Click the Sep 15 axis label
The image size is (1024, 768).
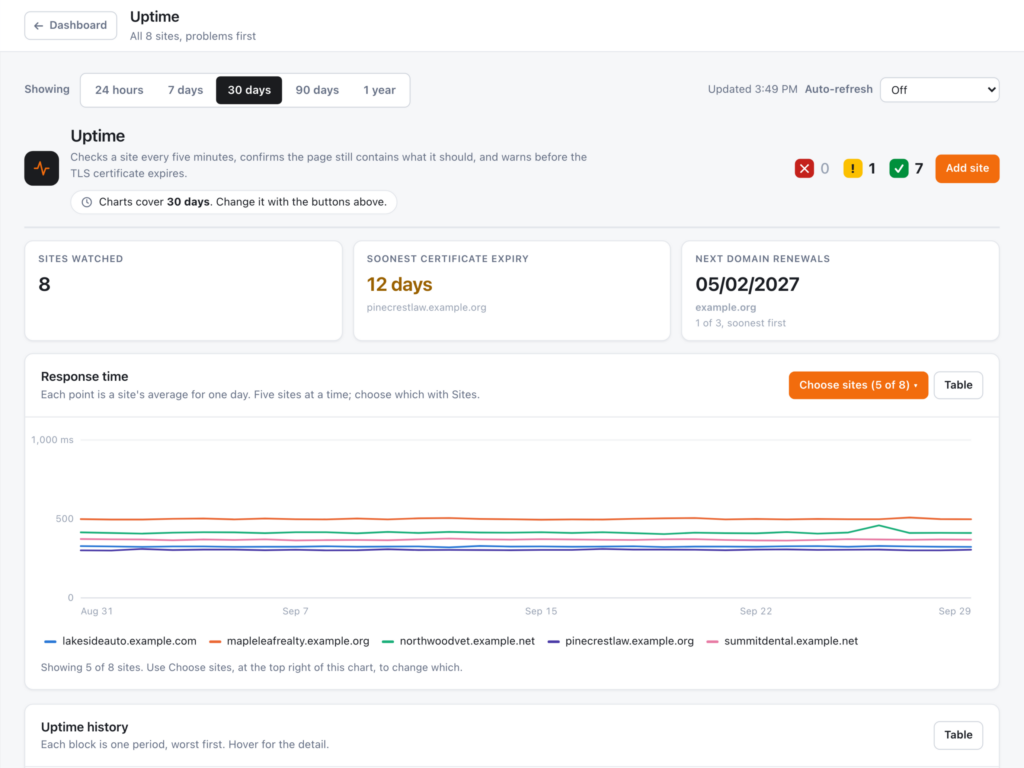pyautogui.click(x=541, y=611)
